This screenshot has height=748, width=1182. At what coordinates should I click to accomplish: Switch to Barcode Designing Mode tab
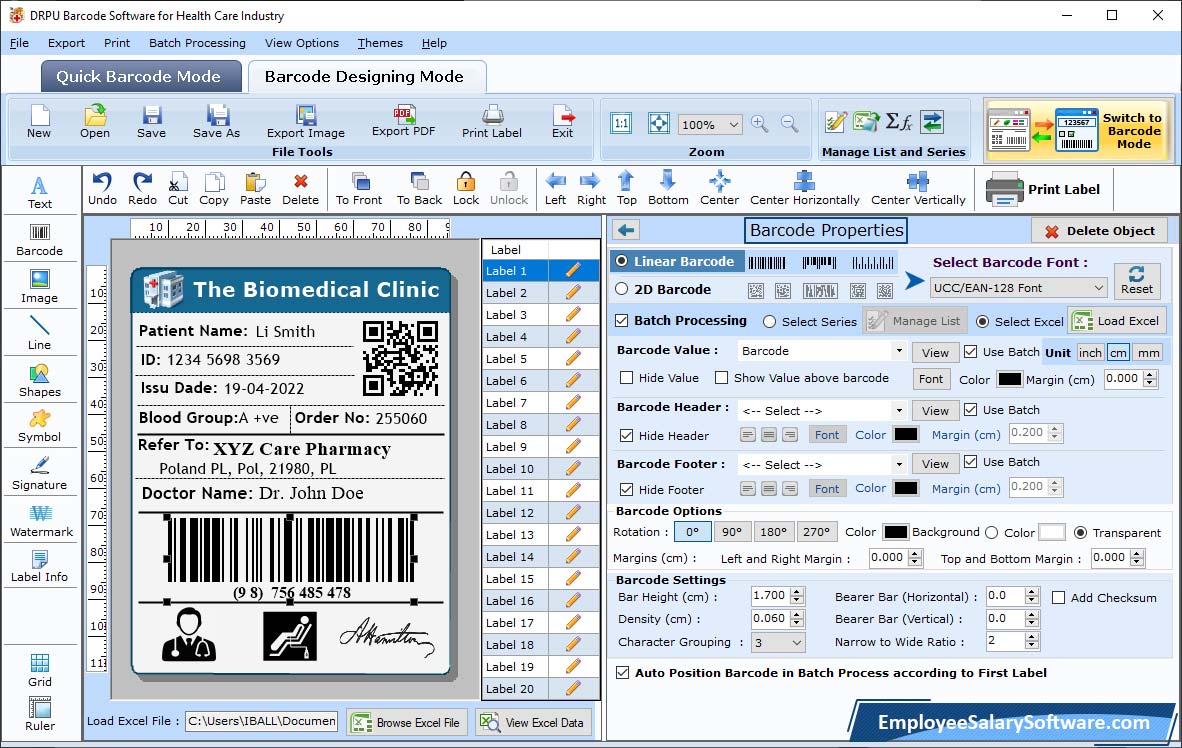click(365, 76)
